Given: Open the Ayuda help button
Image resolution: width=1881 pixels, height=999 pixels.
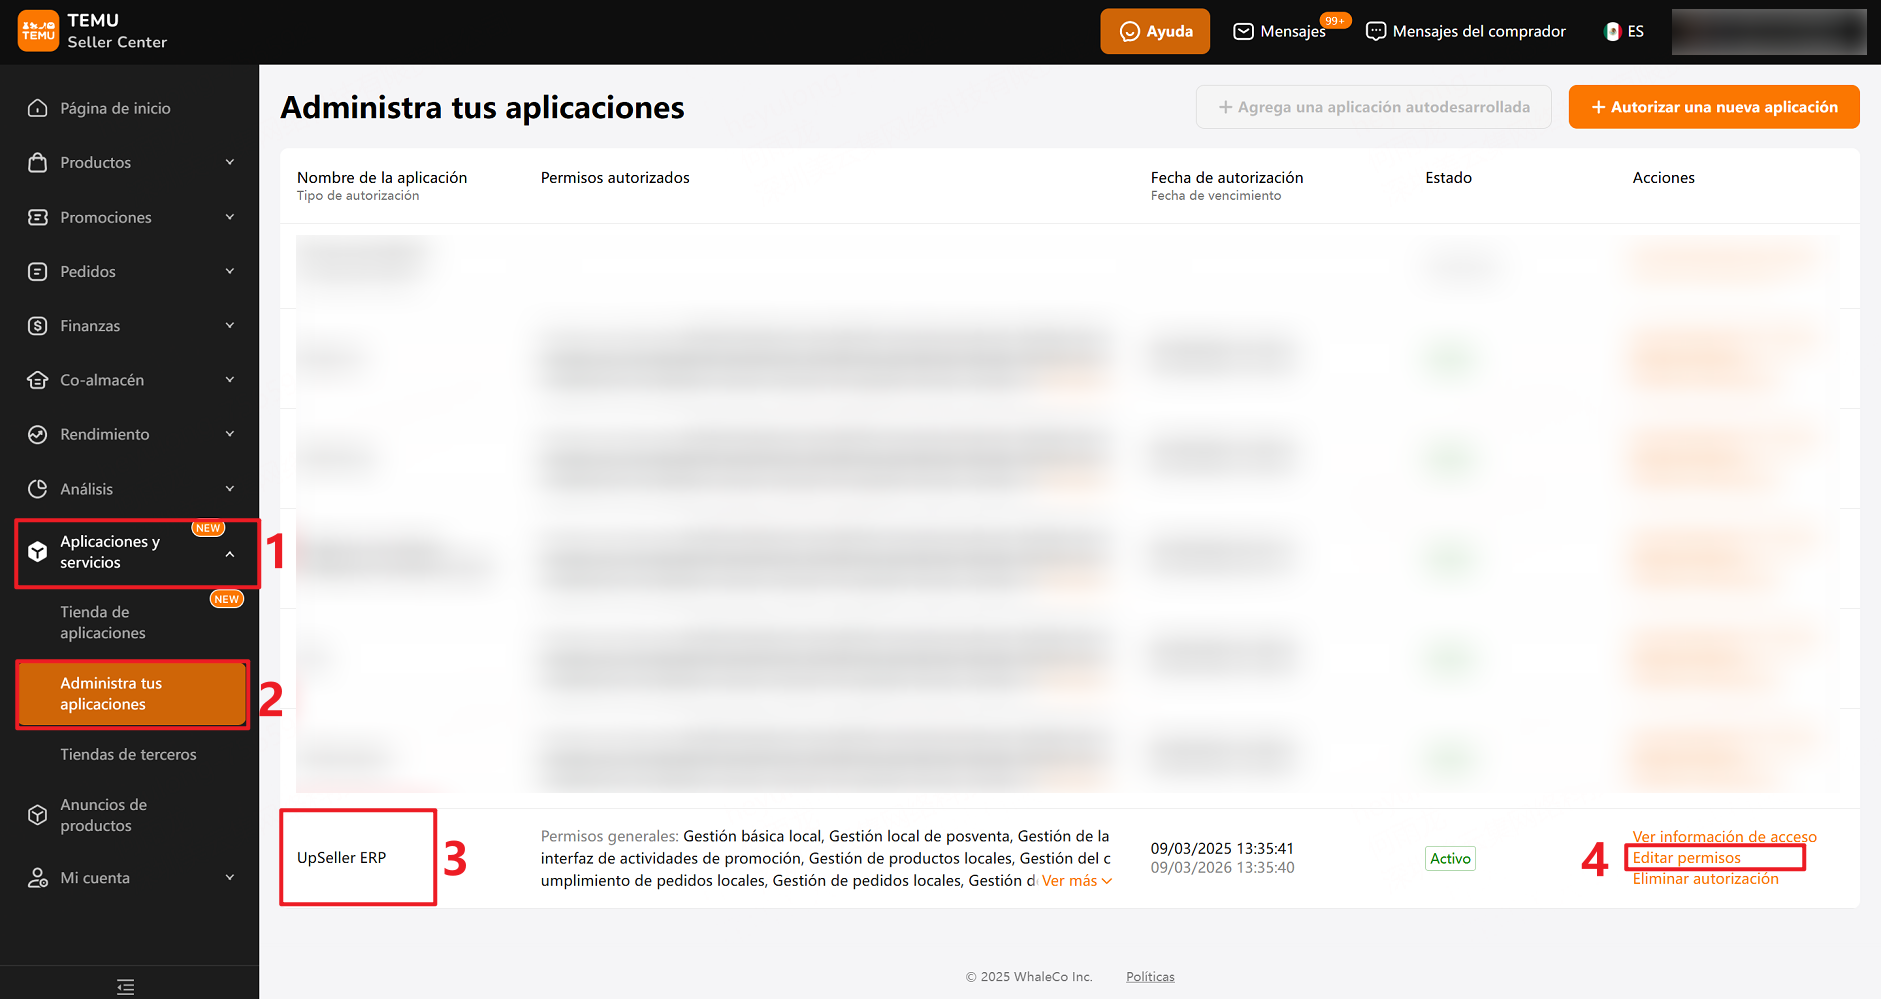Looking at the screenshot, I should [x=1155, y=31].
